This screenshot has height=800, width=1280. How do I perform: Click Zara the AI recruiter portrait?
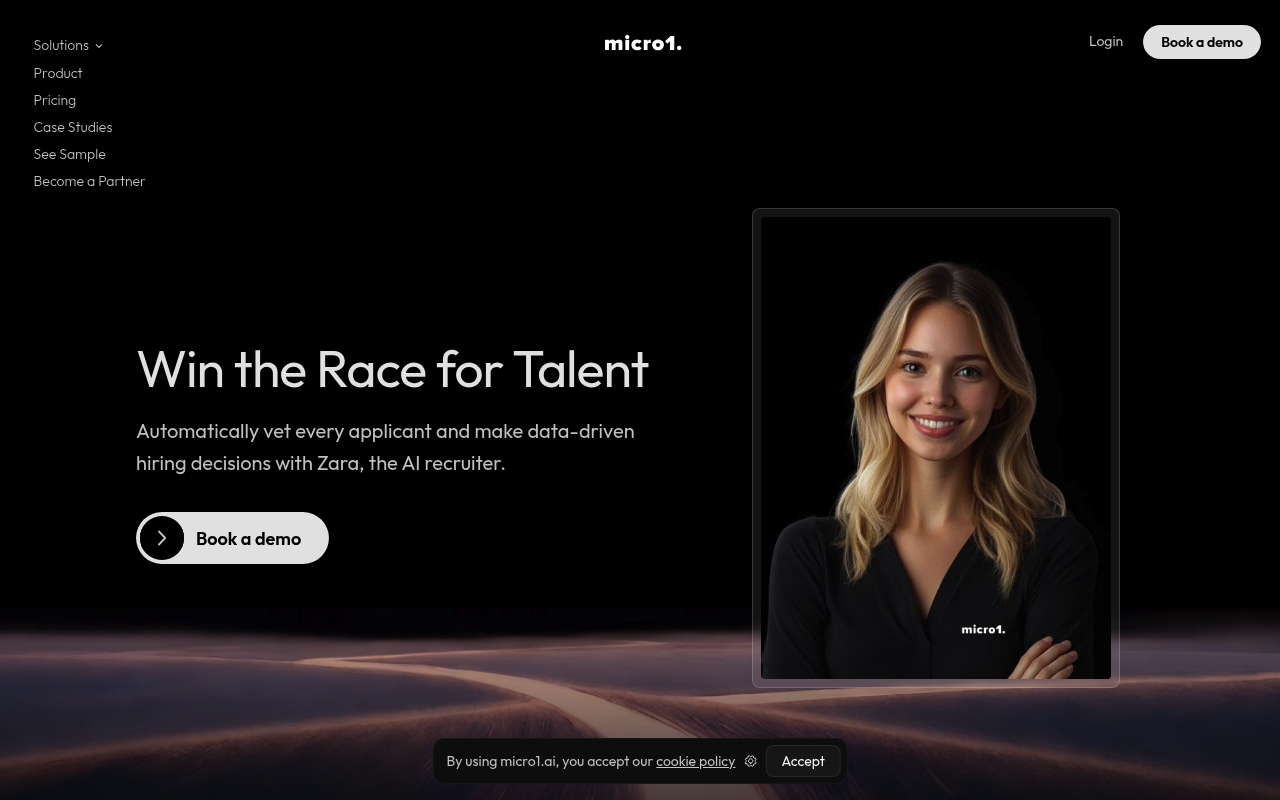coord(936,448)
